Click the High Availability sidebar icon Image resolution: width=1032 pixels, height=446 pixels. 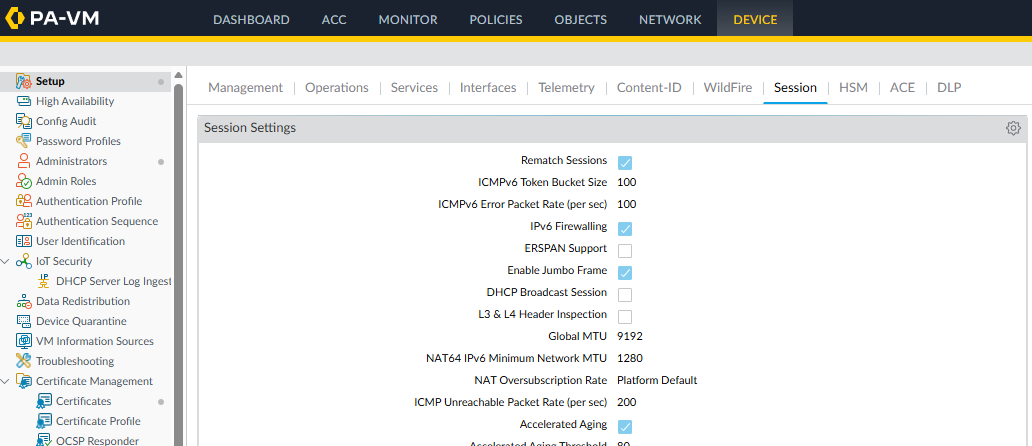[x=24, y=101]
